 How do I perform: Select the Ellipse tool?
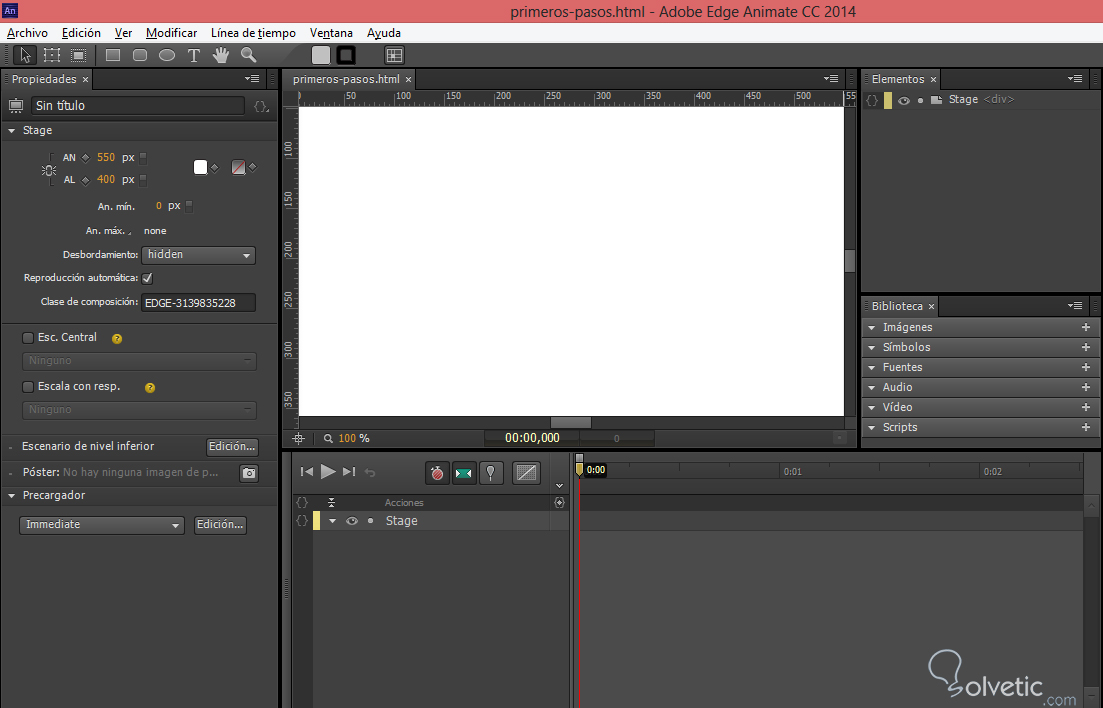click(x=167, y=56)
